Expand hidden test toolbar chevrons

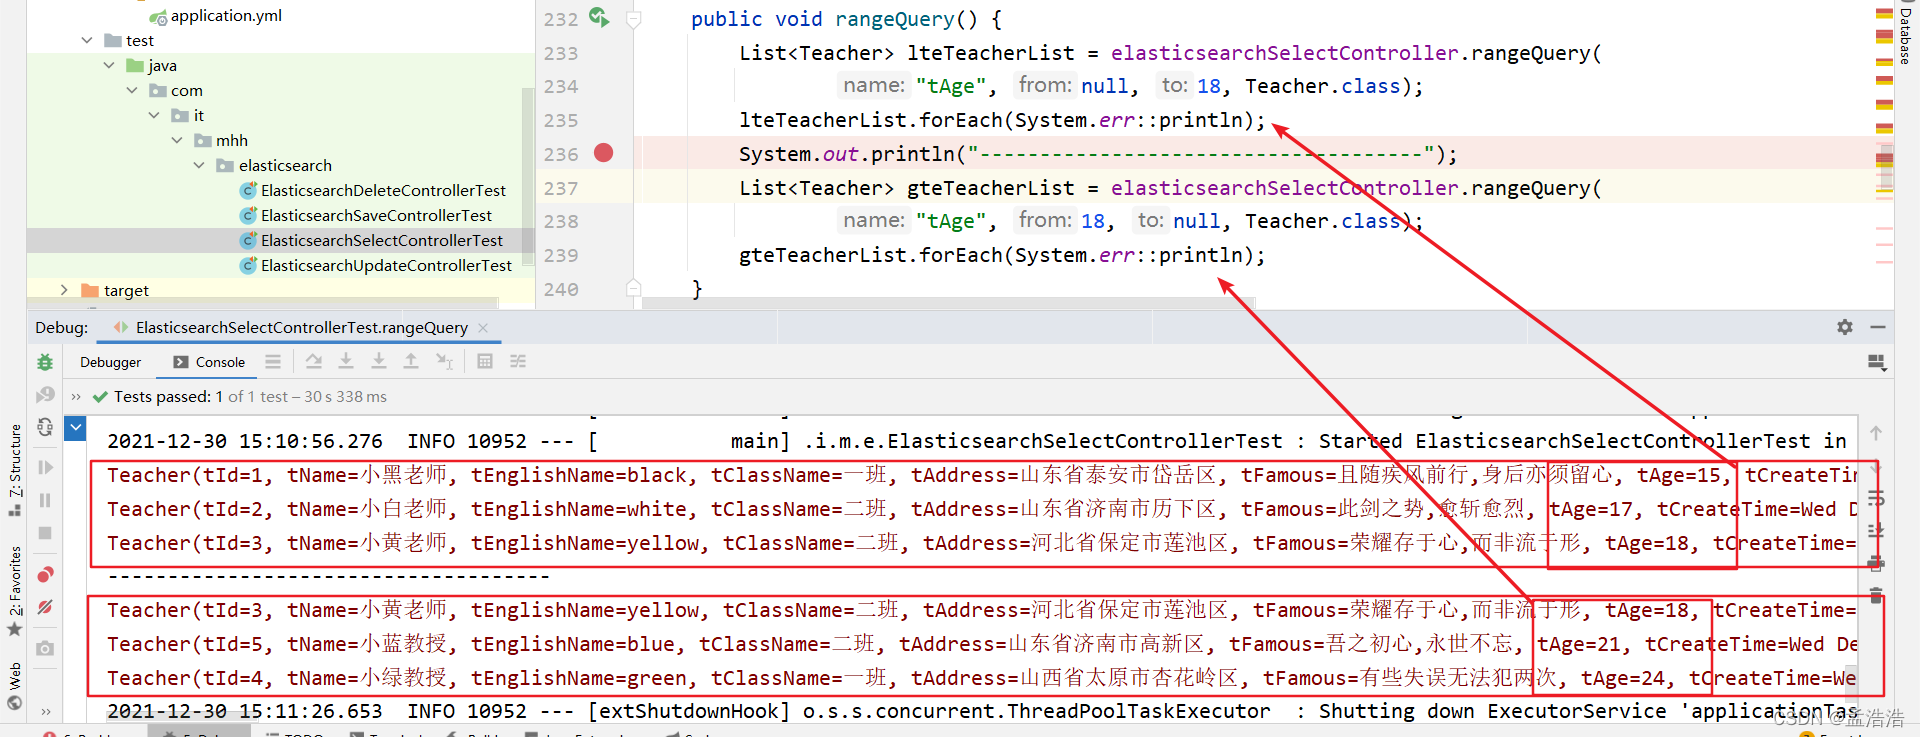coord(76,397)
